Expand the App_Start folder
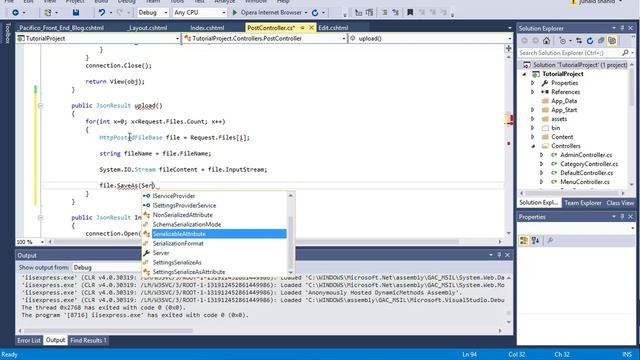Screen dimensions: 640x360 pos(533,110)
